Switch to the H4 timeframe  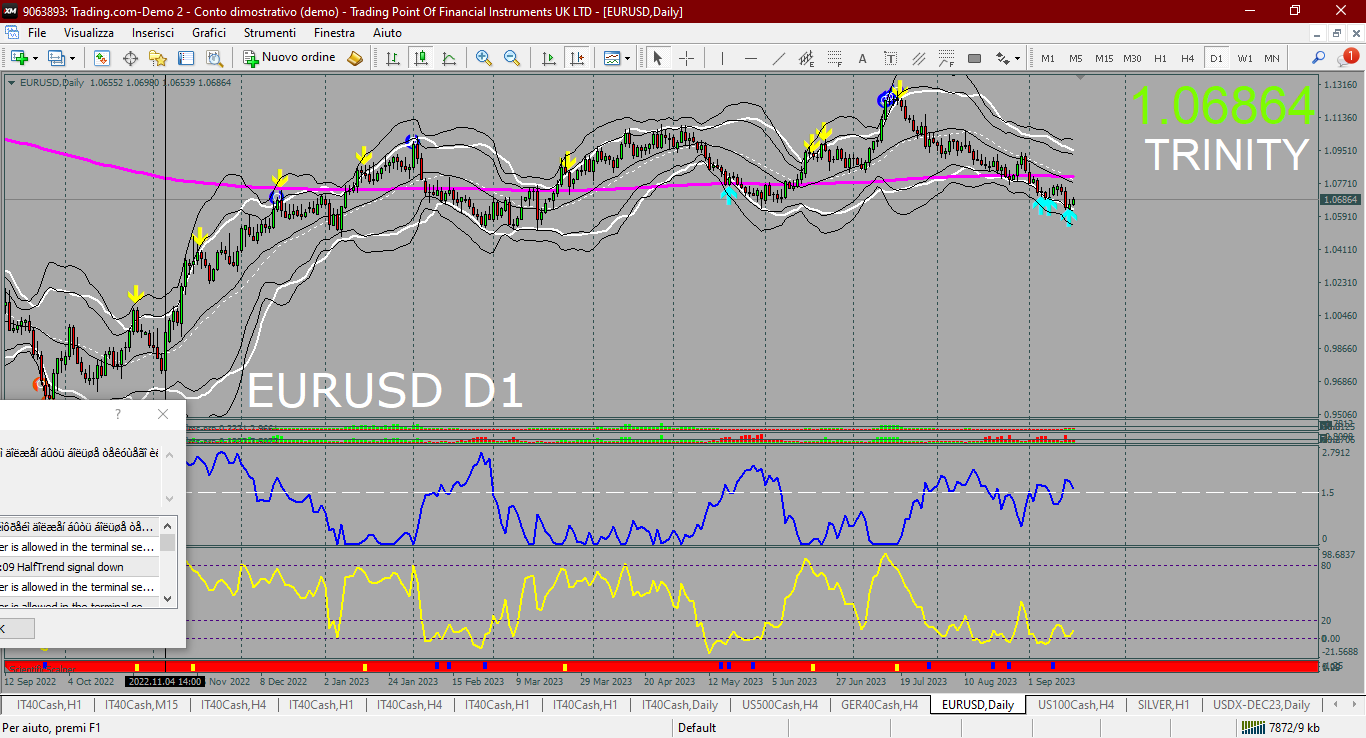(1187, 58)
